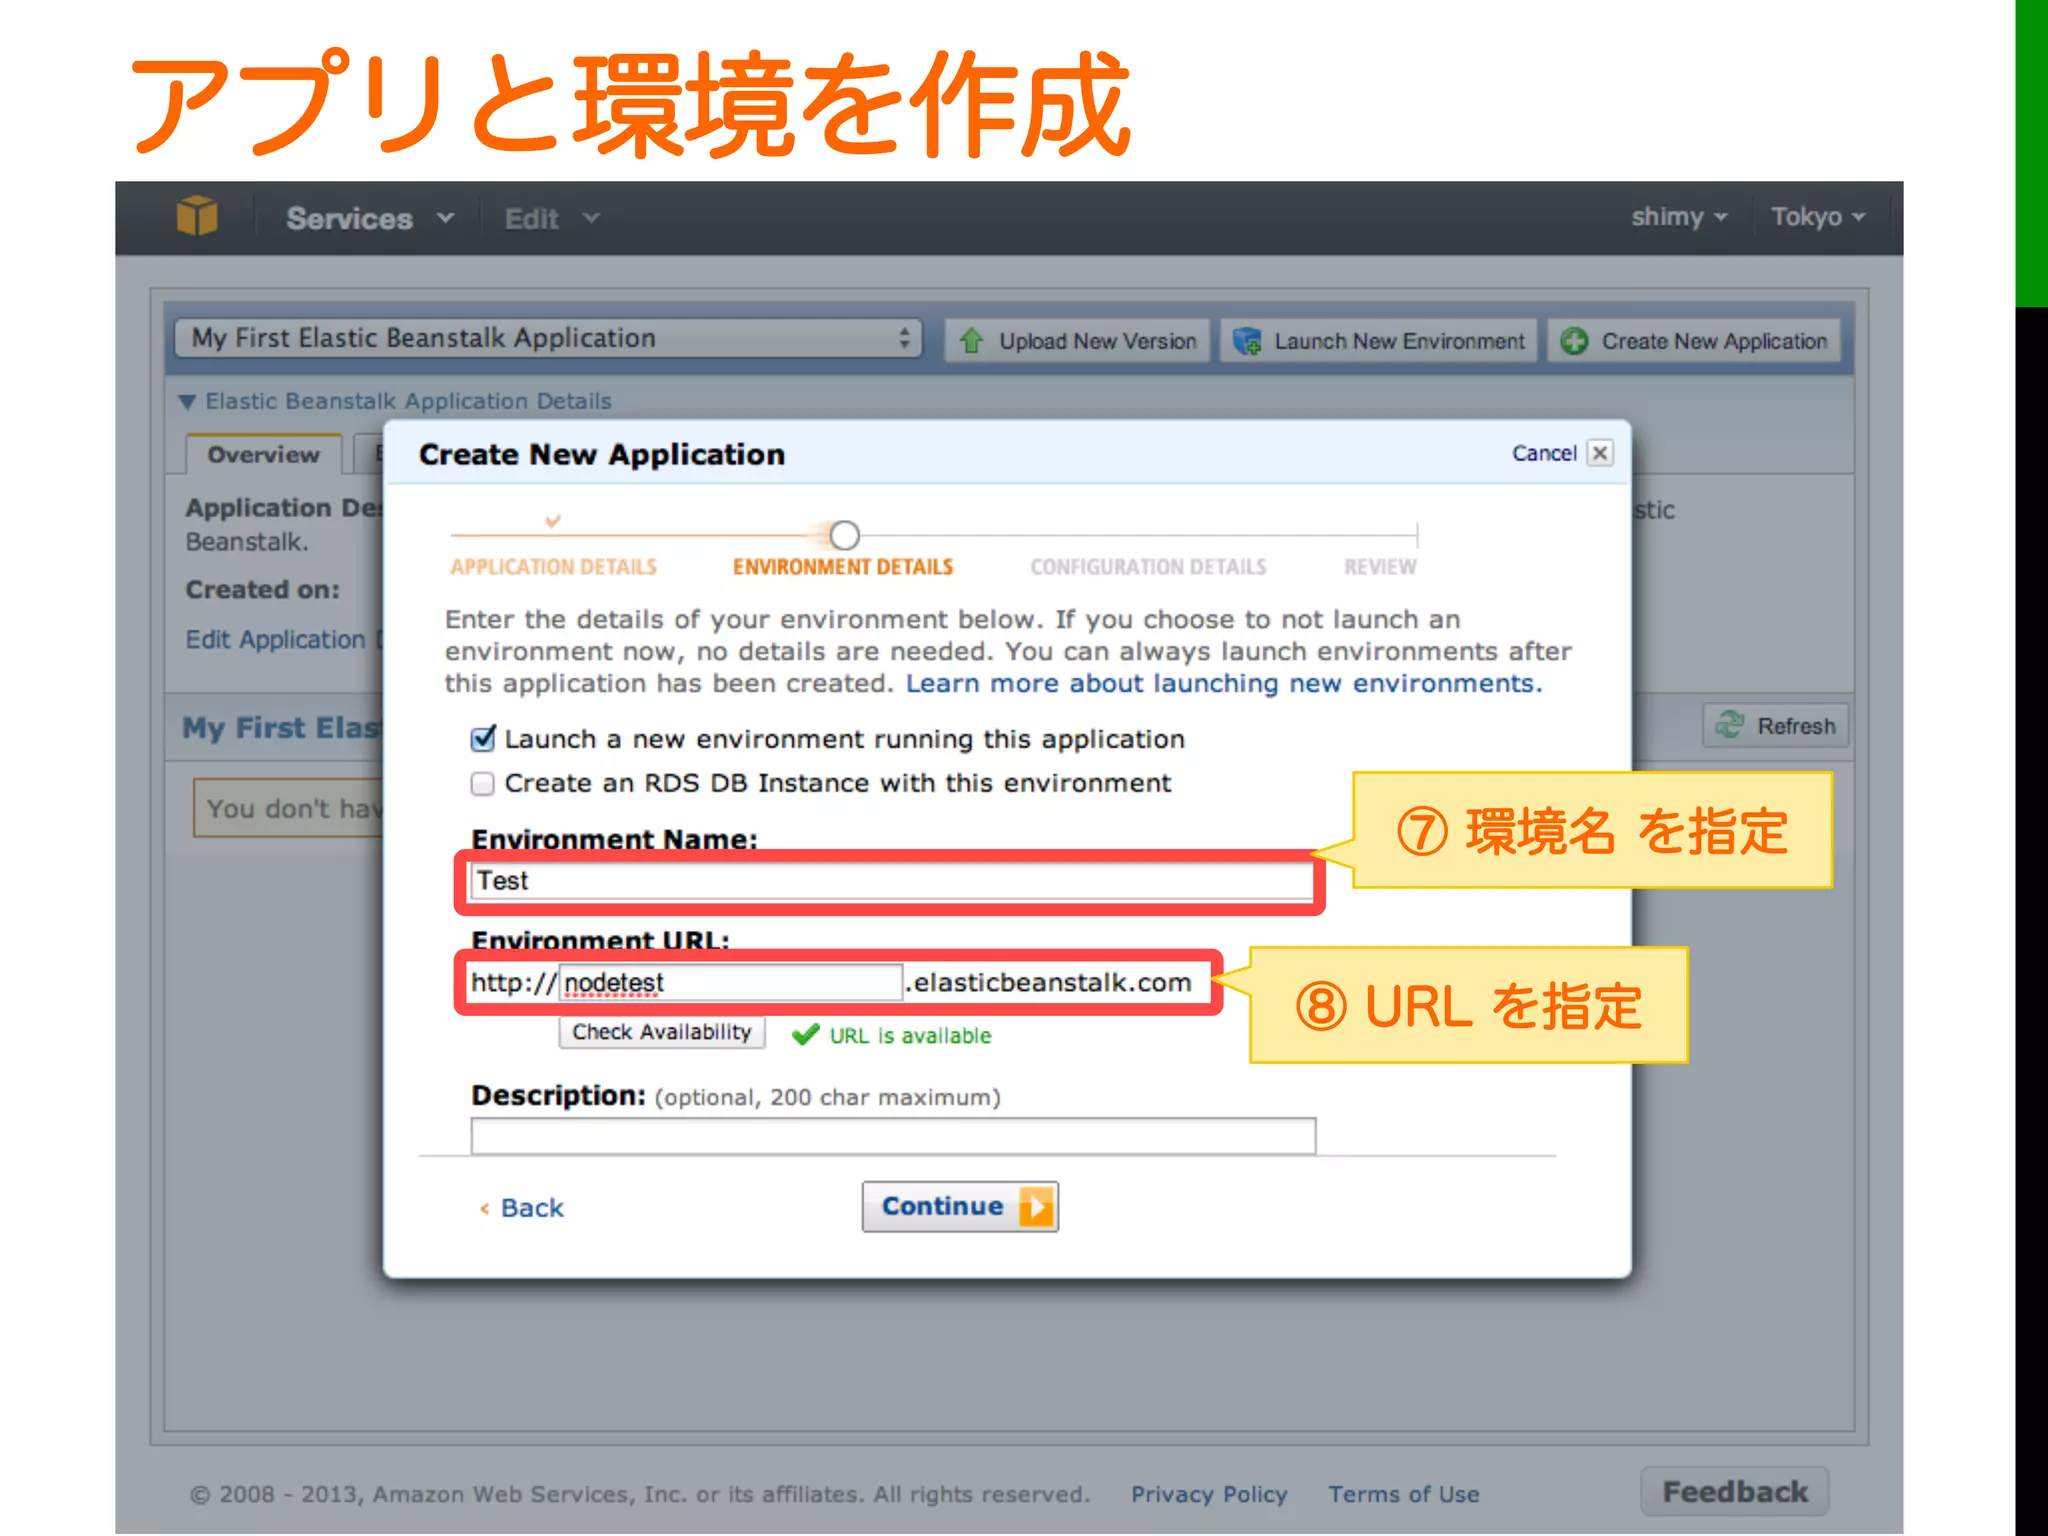
Task: Open the Tokyo region dropdown
Action: pyautogui.click(x=1818, y=217)
